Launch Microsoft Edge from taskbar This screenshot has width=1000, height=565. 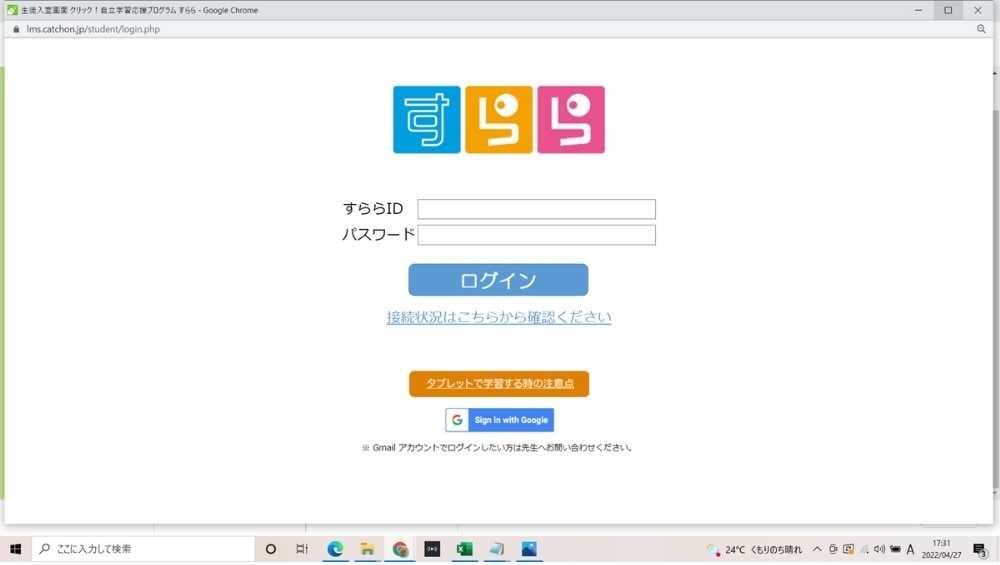[335, 549]
